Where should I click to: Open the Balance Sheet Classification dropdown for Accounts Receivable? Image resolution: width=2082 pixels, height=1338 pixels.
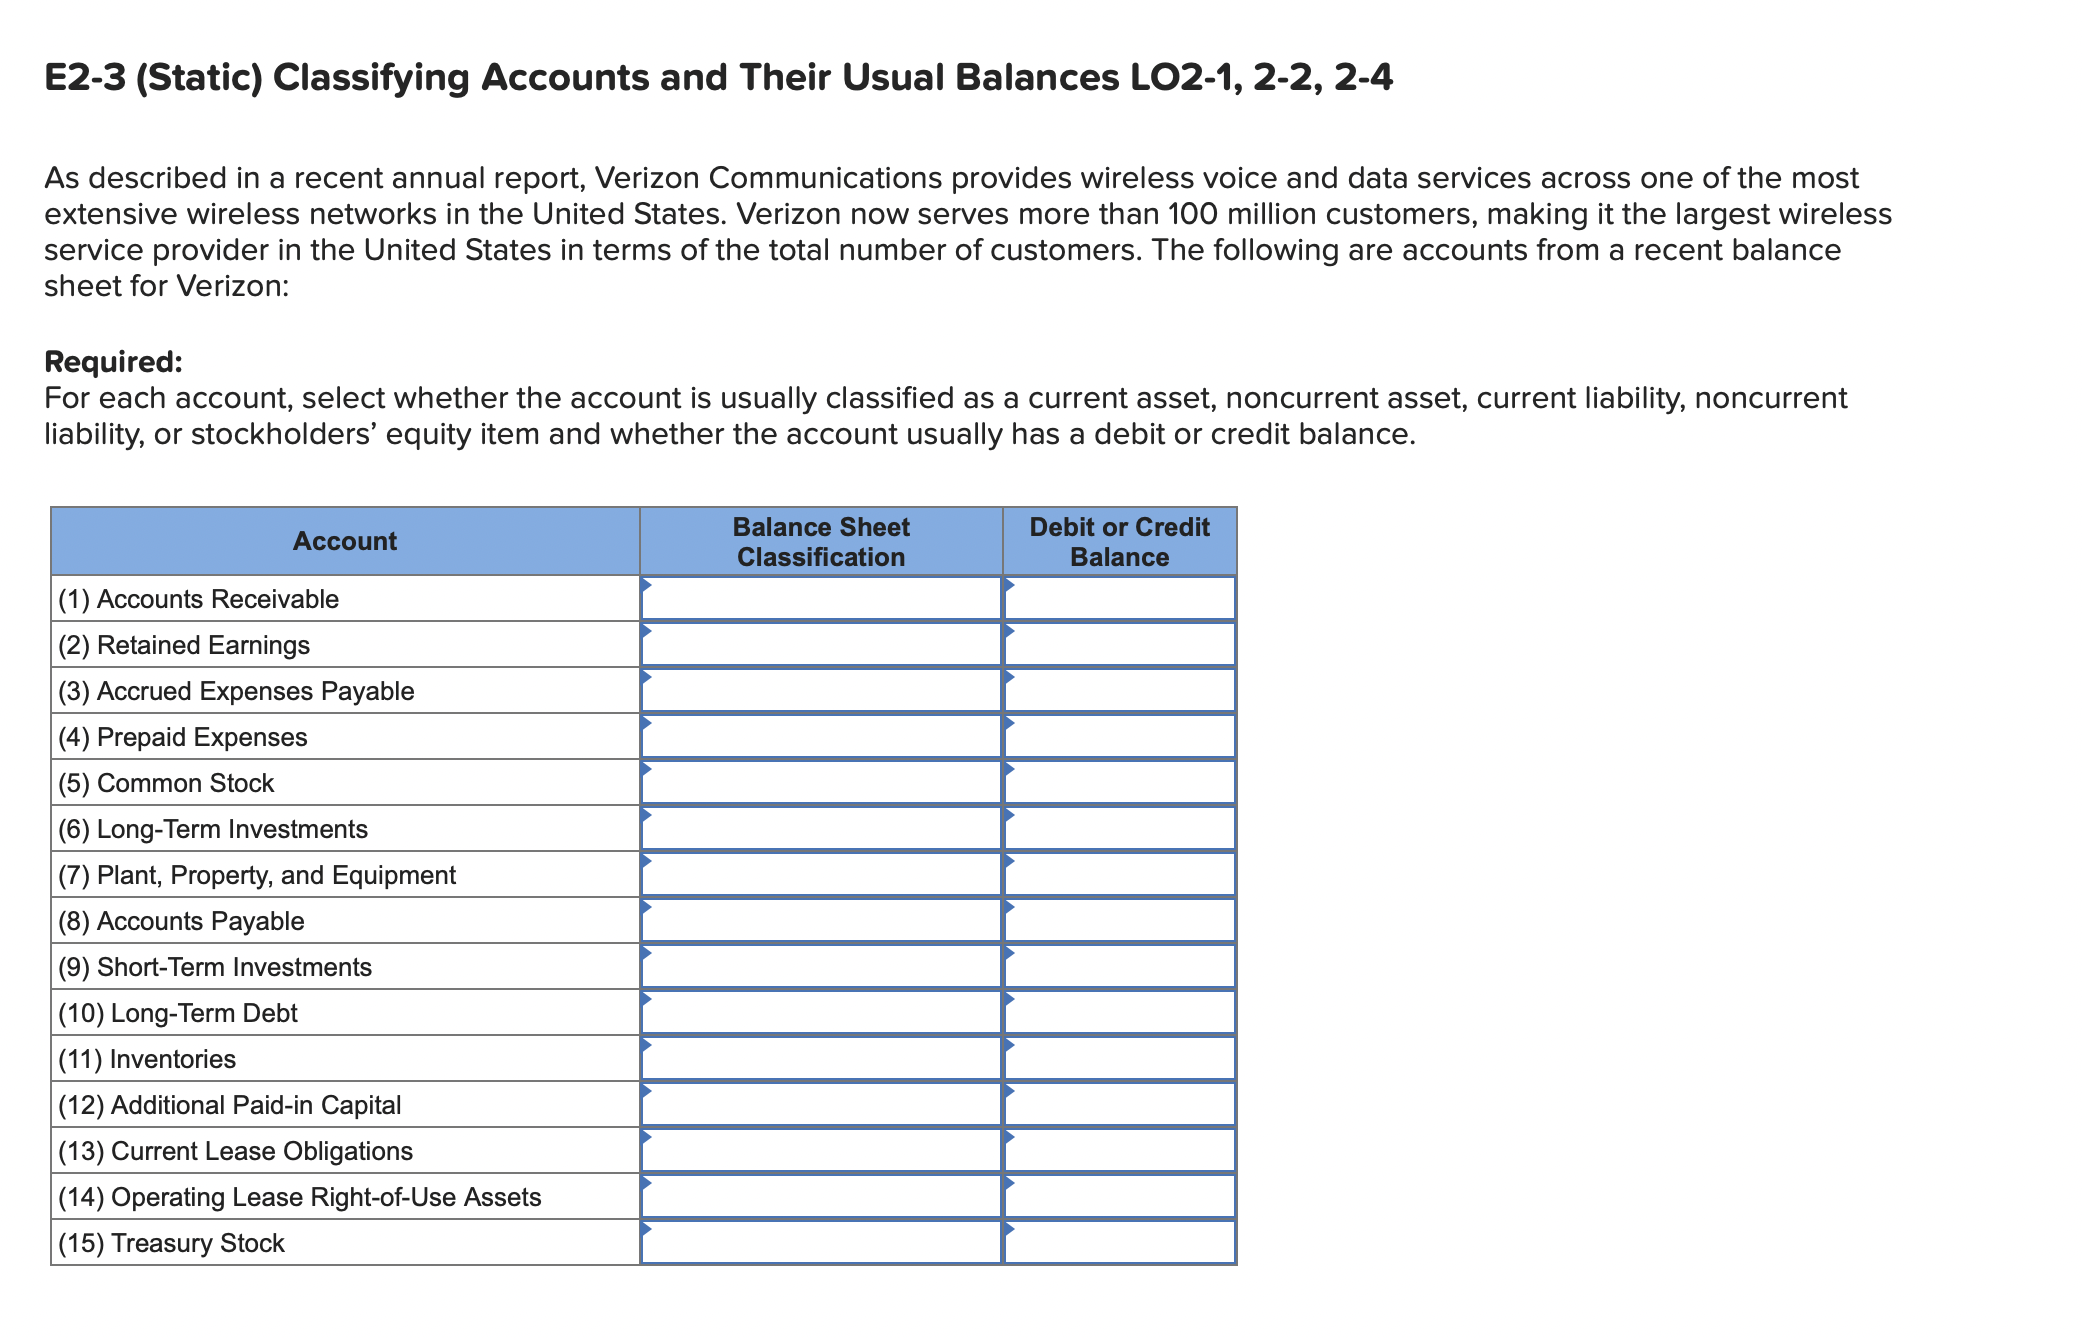click(820, 598)
